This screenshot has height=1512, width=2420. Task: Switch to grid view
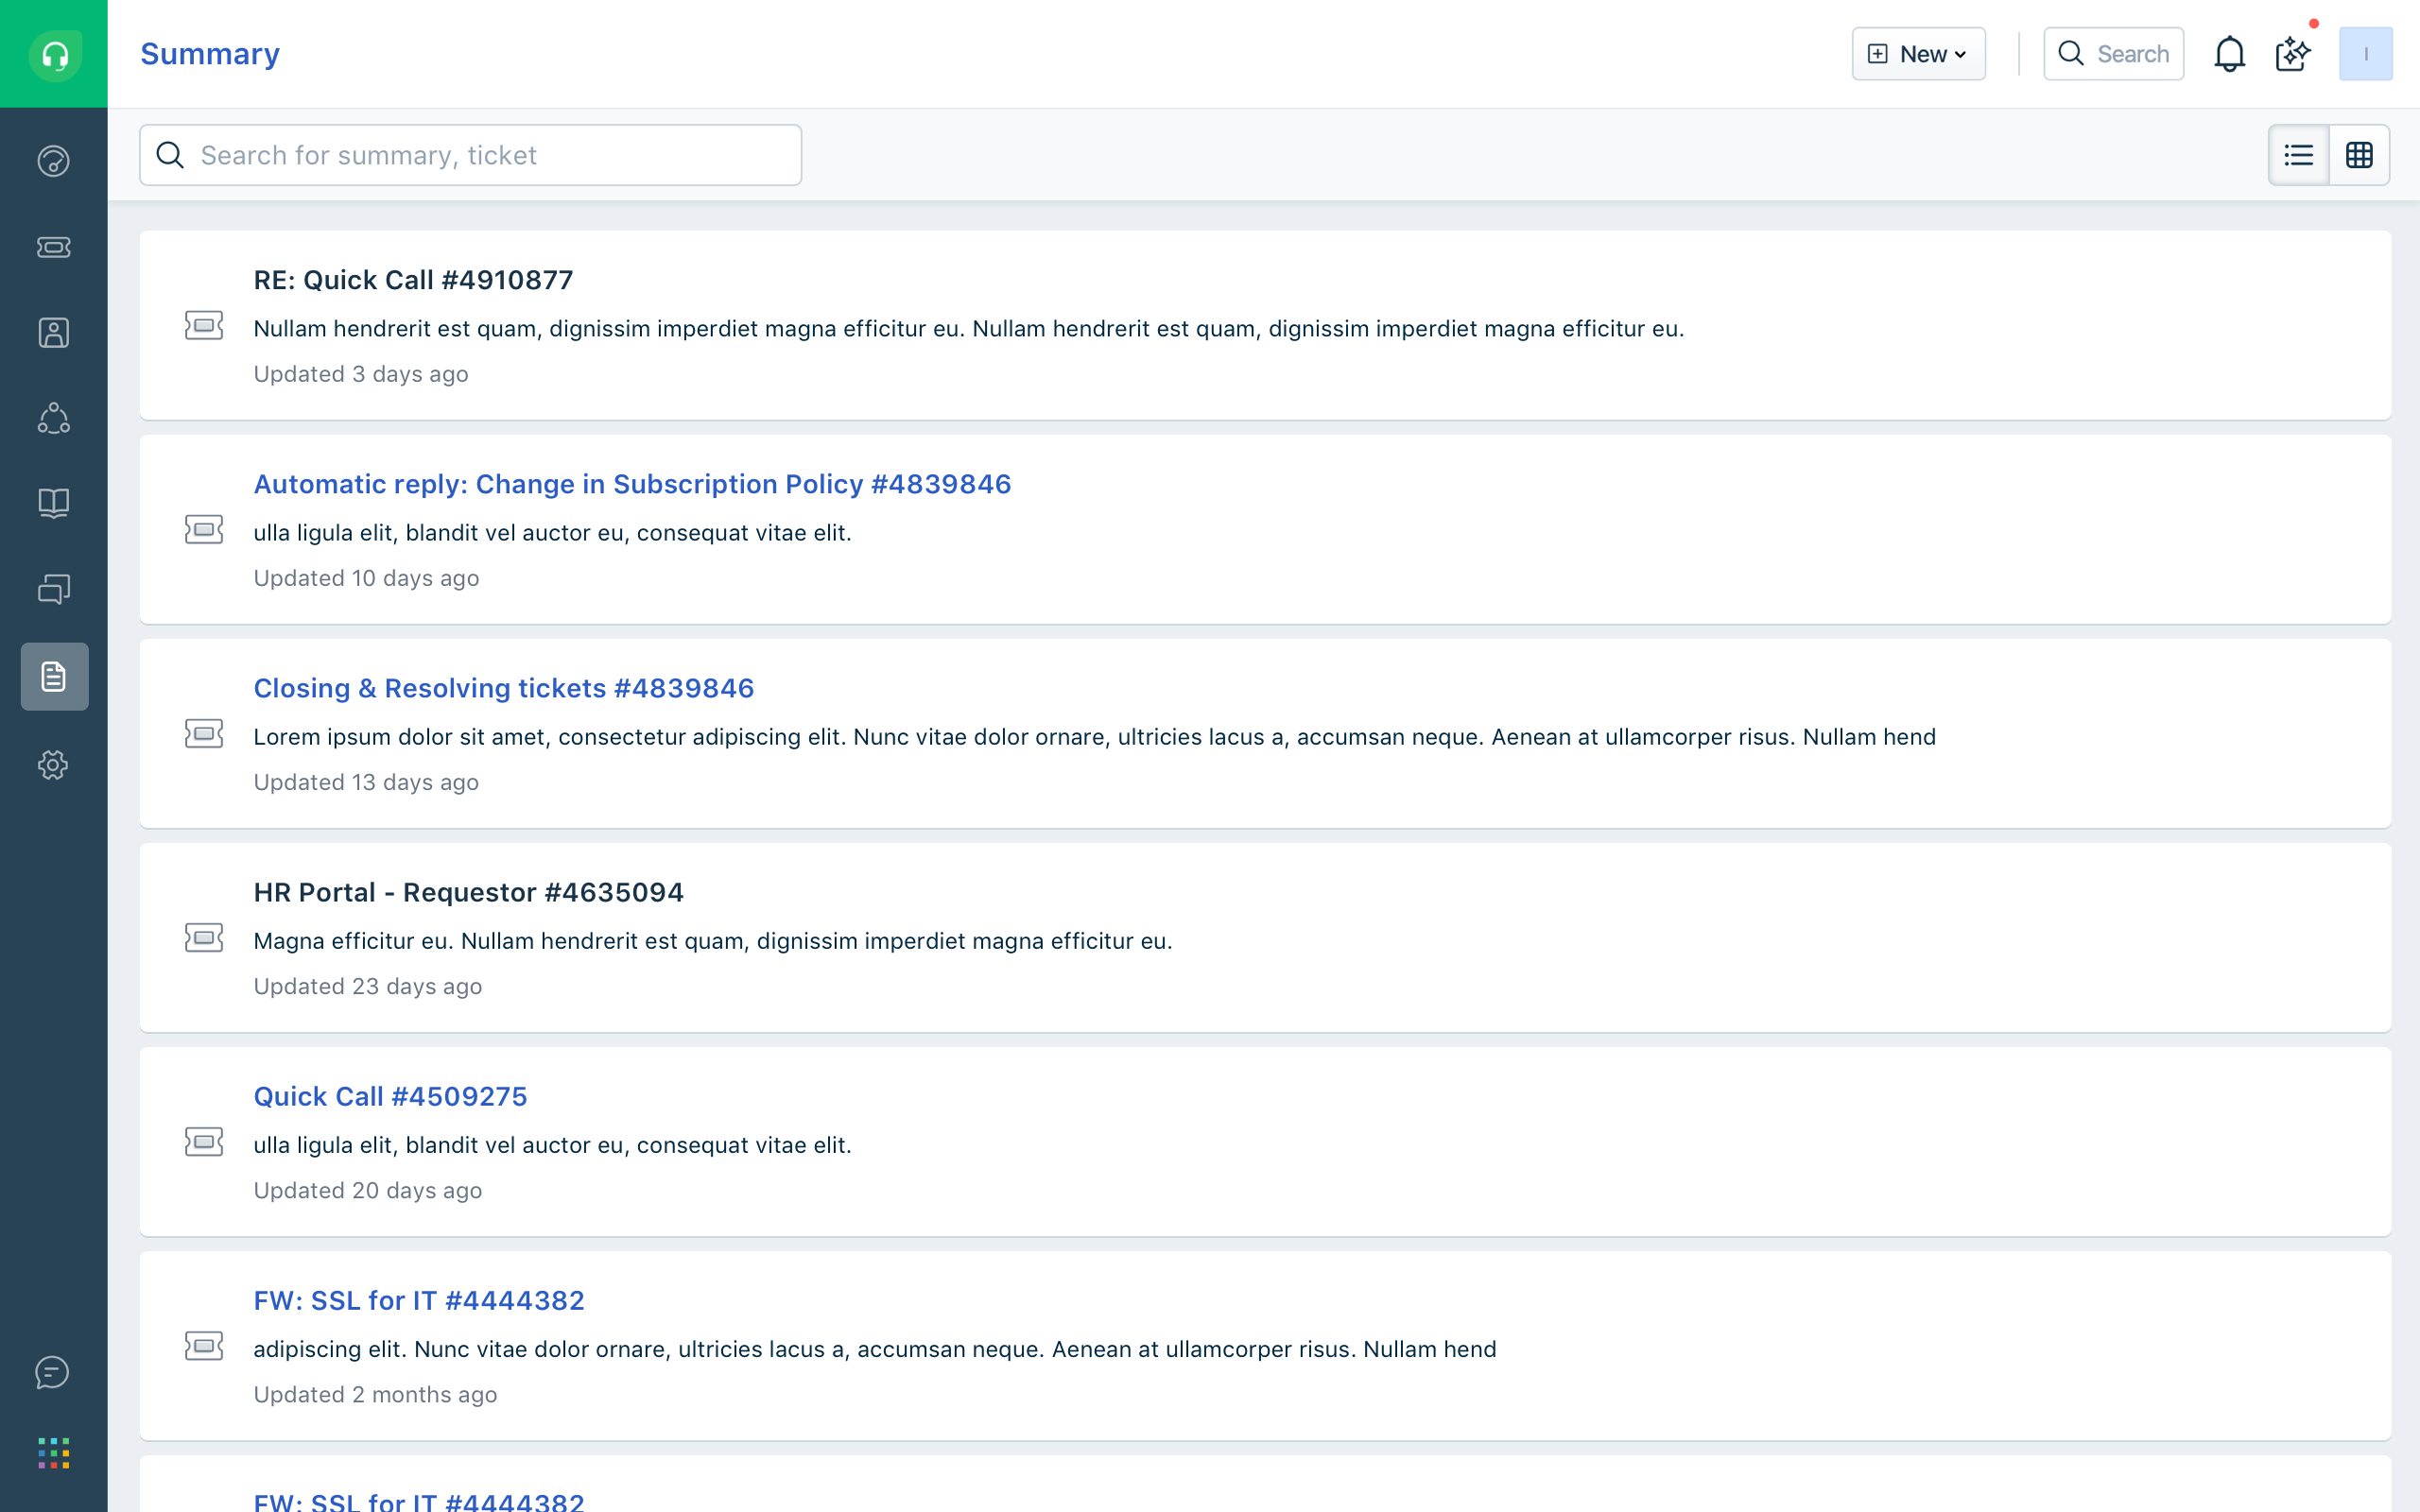[2359, 155]
